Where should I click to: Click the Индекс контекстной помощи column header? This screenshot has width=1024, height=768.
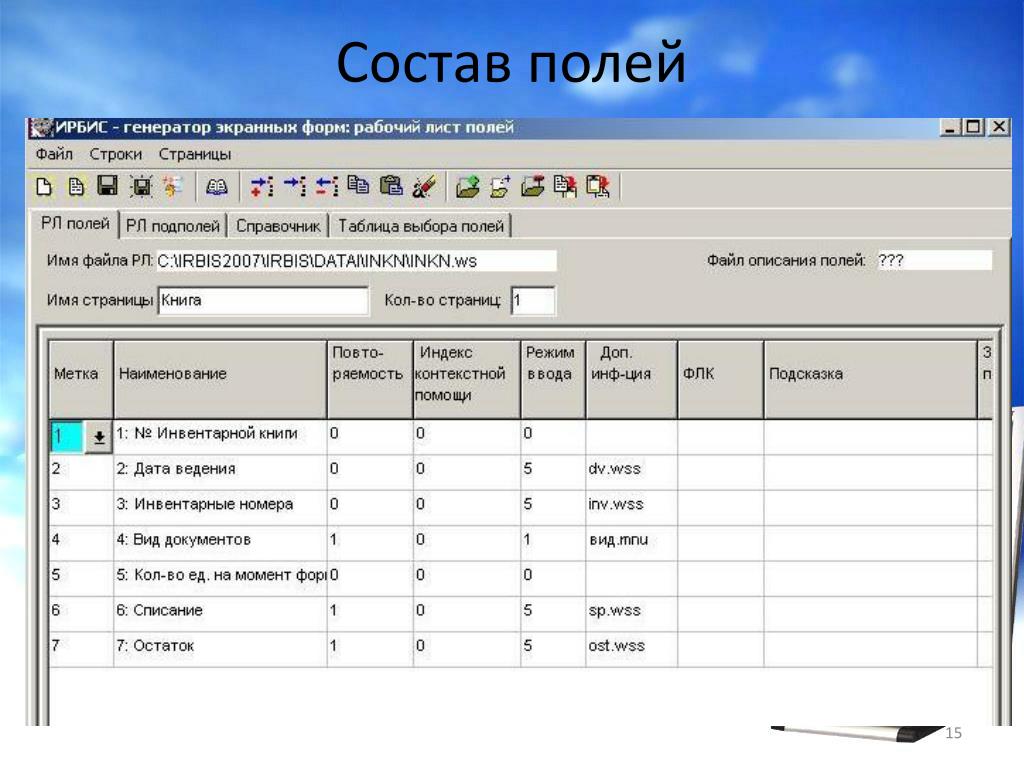click(x=466, y=379)
